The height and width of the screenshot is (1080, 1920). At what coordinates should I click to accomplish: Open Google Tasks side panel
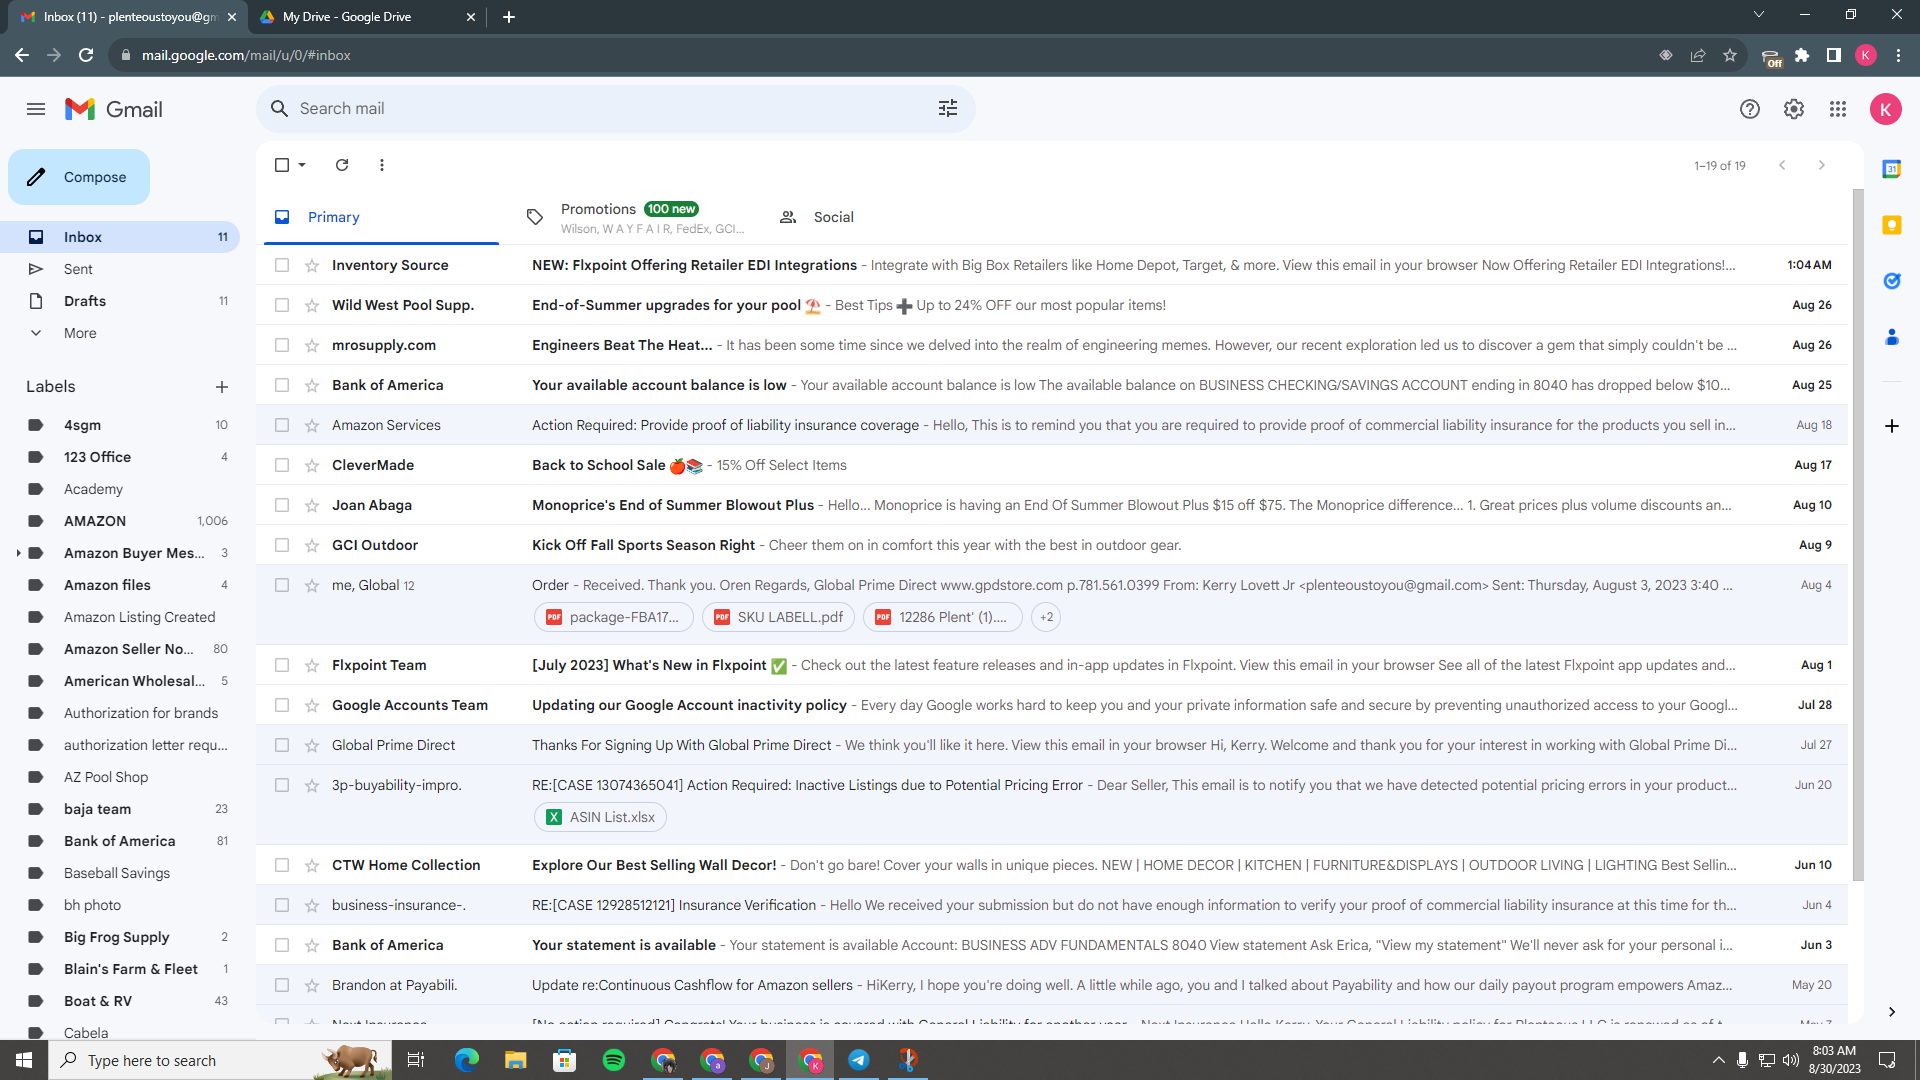coord(1892,281)
